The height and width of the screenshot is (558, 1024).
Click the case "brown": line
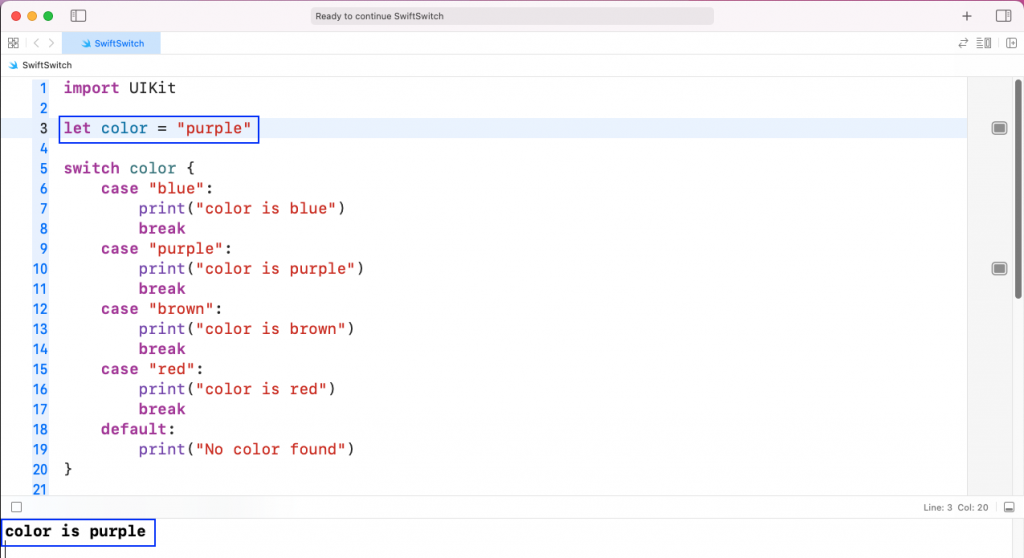coord(161,309)
